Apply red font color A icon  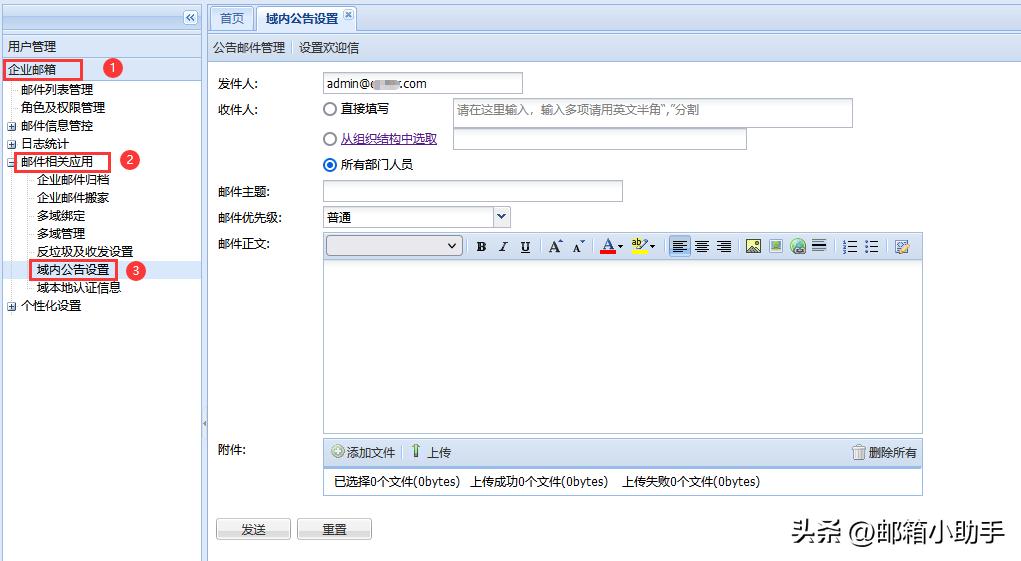(x=608, y=246)
